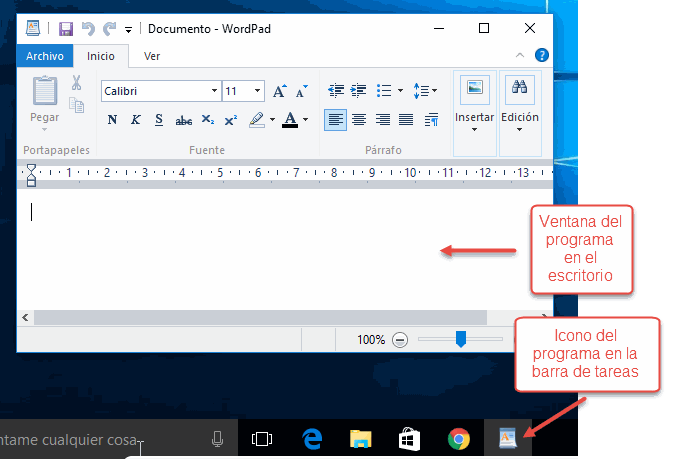The width and height of the screenshot is (677, 459).
Task: Click the Save icon in title bar
Action: [x=66, y=29]
